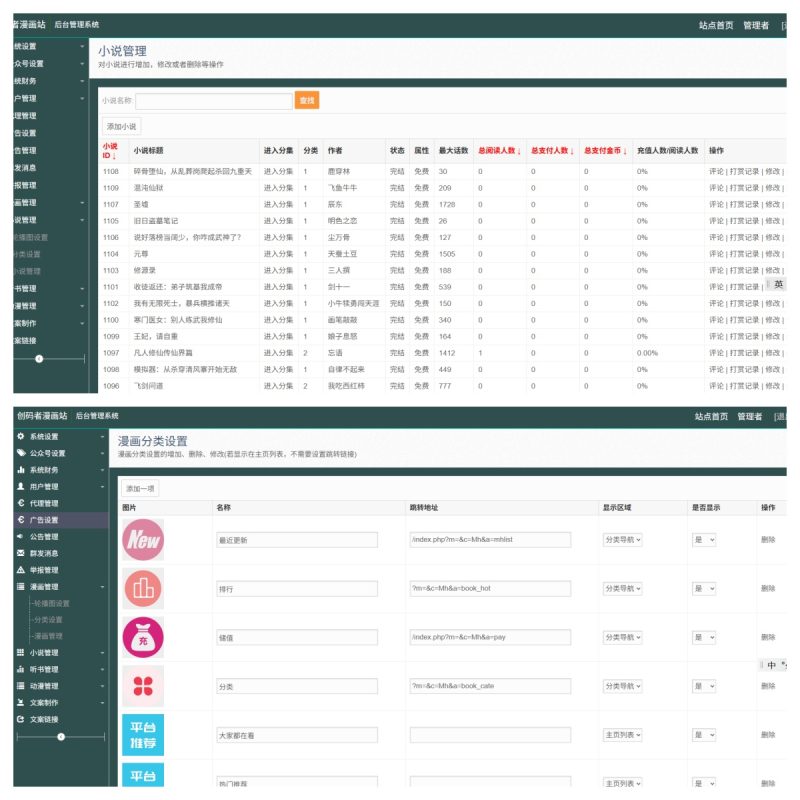Screen dimensions: 800x800
Task: Open 显示区域 dropdown for the 大家都在看 row
Action: pos(622,735)
